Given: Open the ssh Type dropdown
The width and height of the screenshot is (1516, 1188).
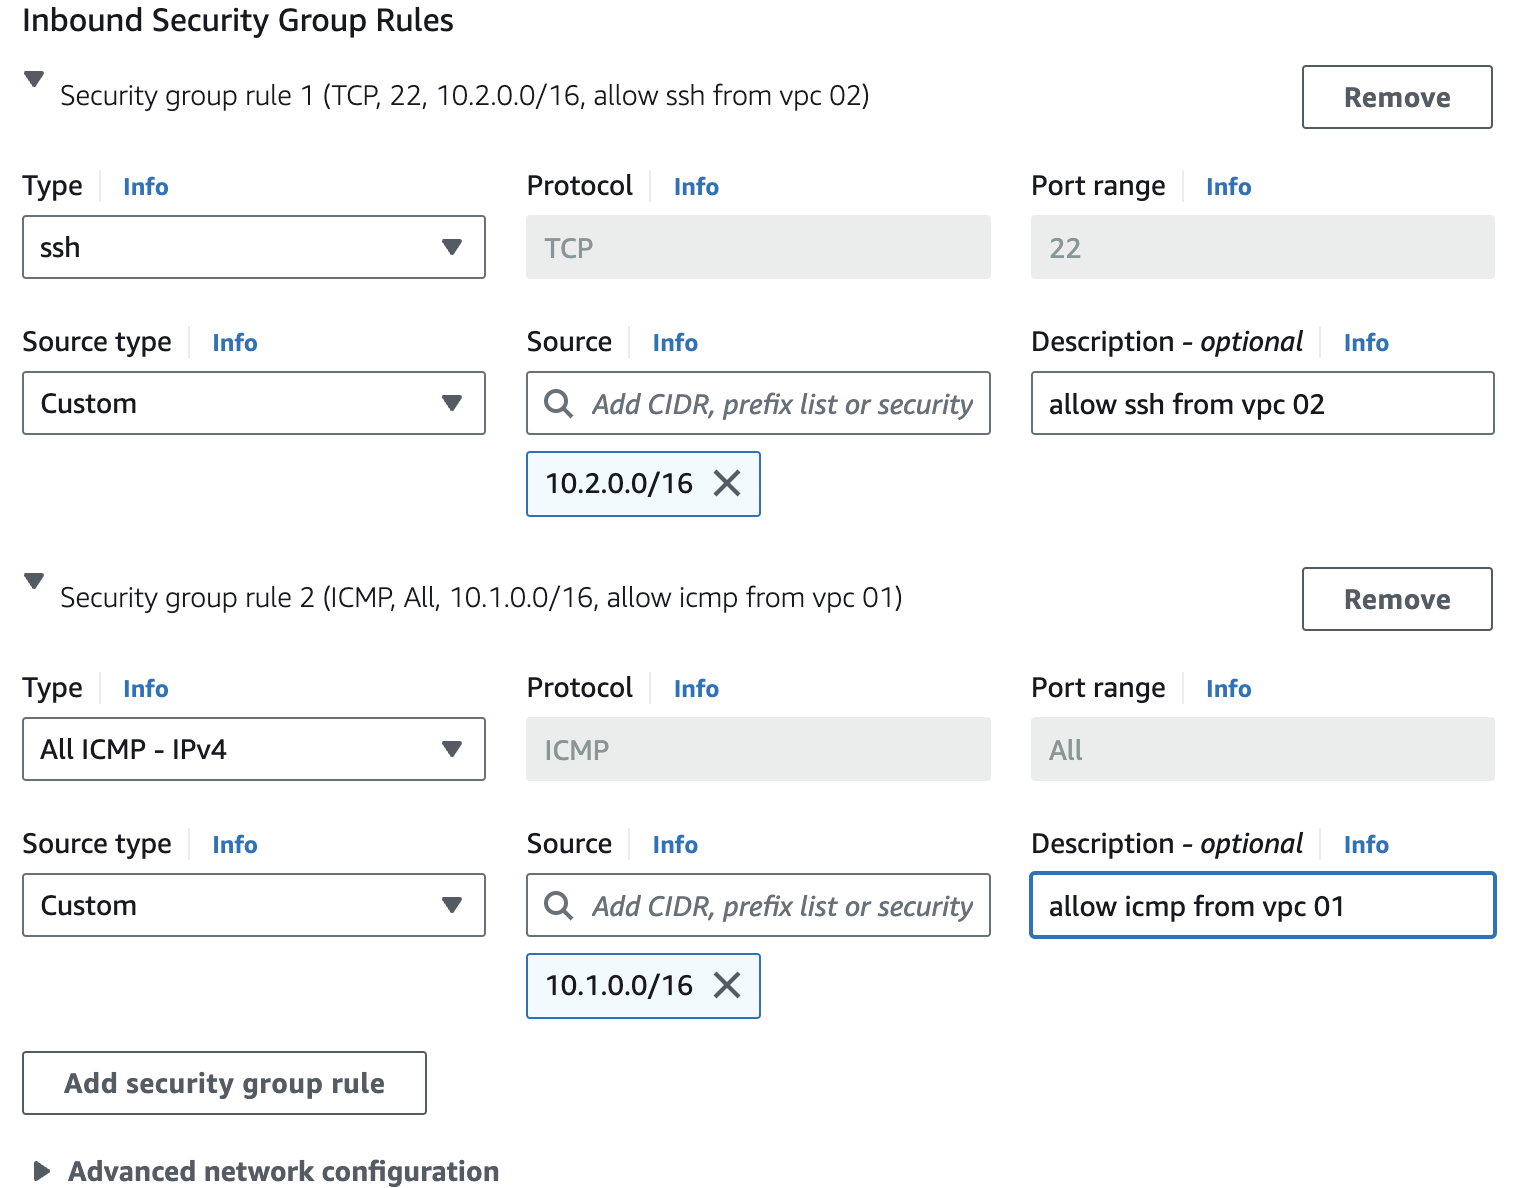Looking at the screenshot, I should (253, 247).
